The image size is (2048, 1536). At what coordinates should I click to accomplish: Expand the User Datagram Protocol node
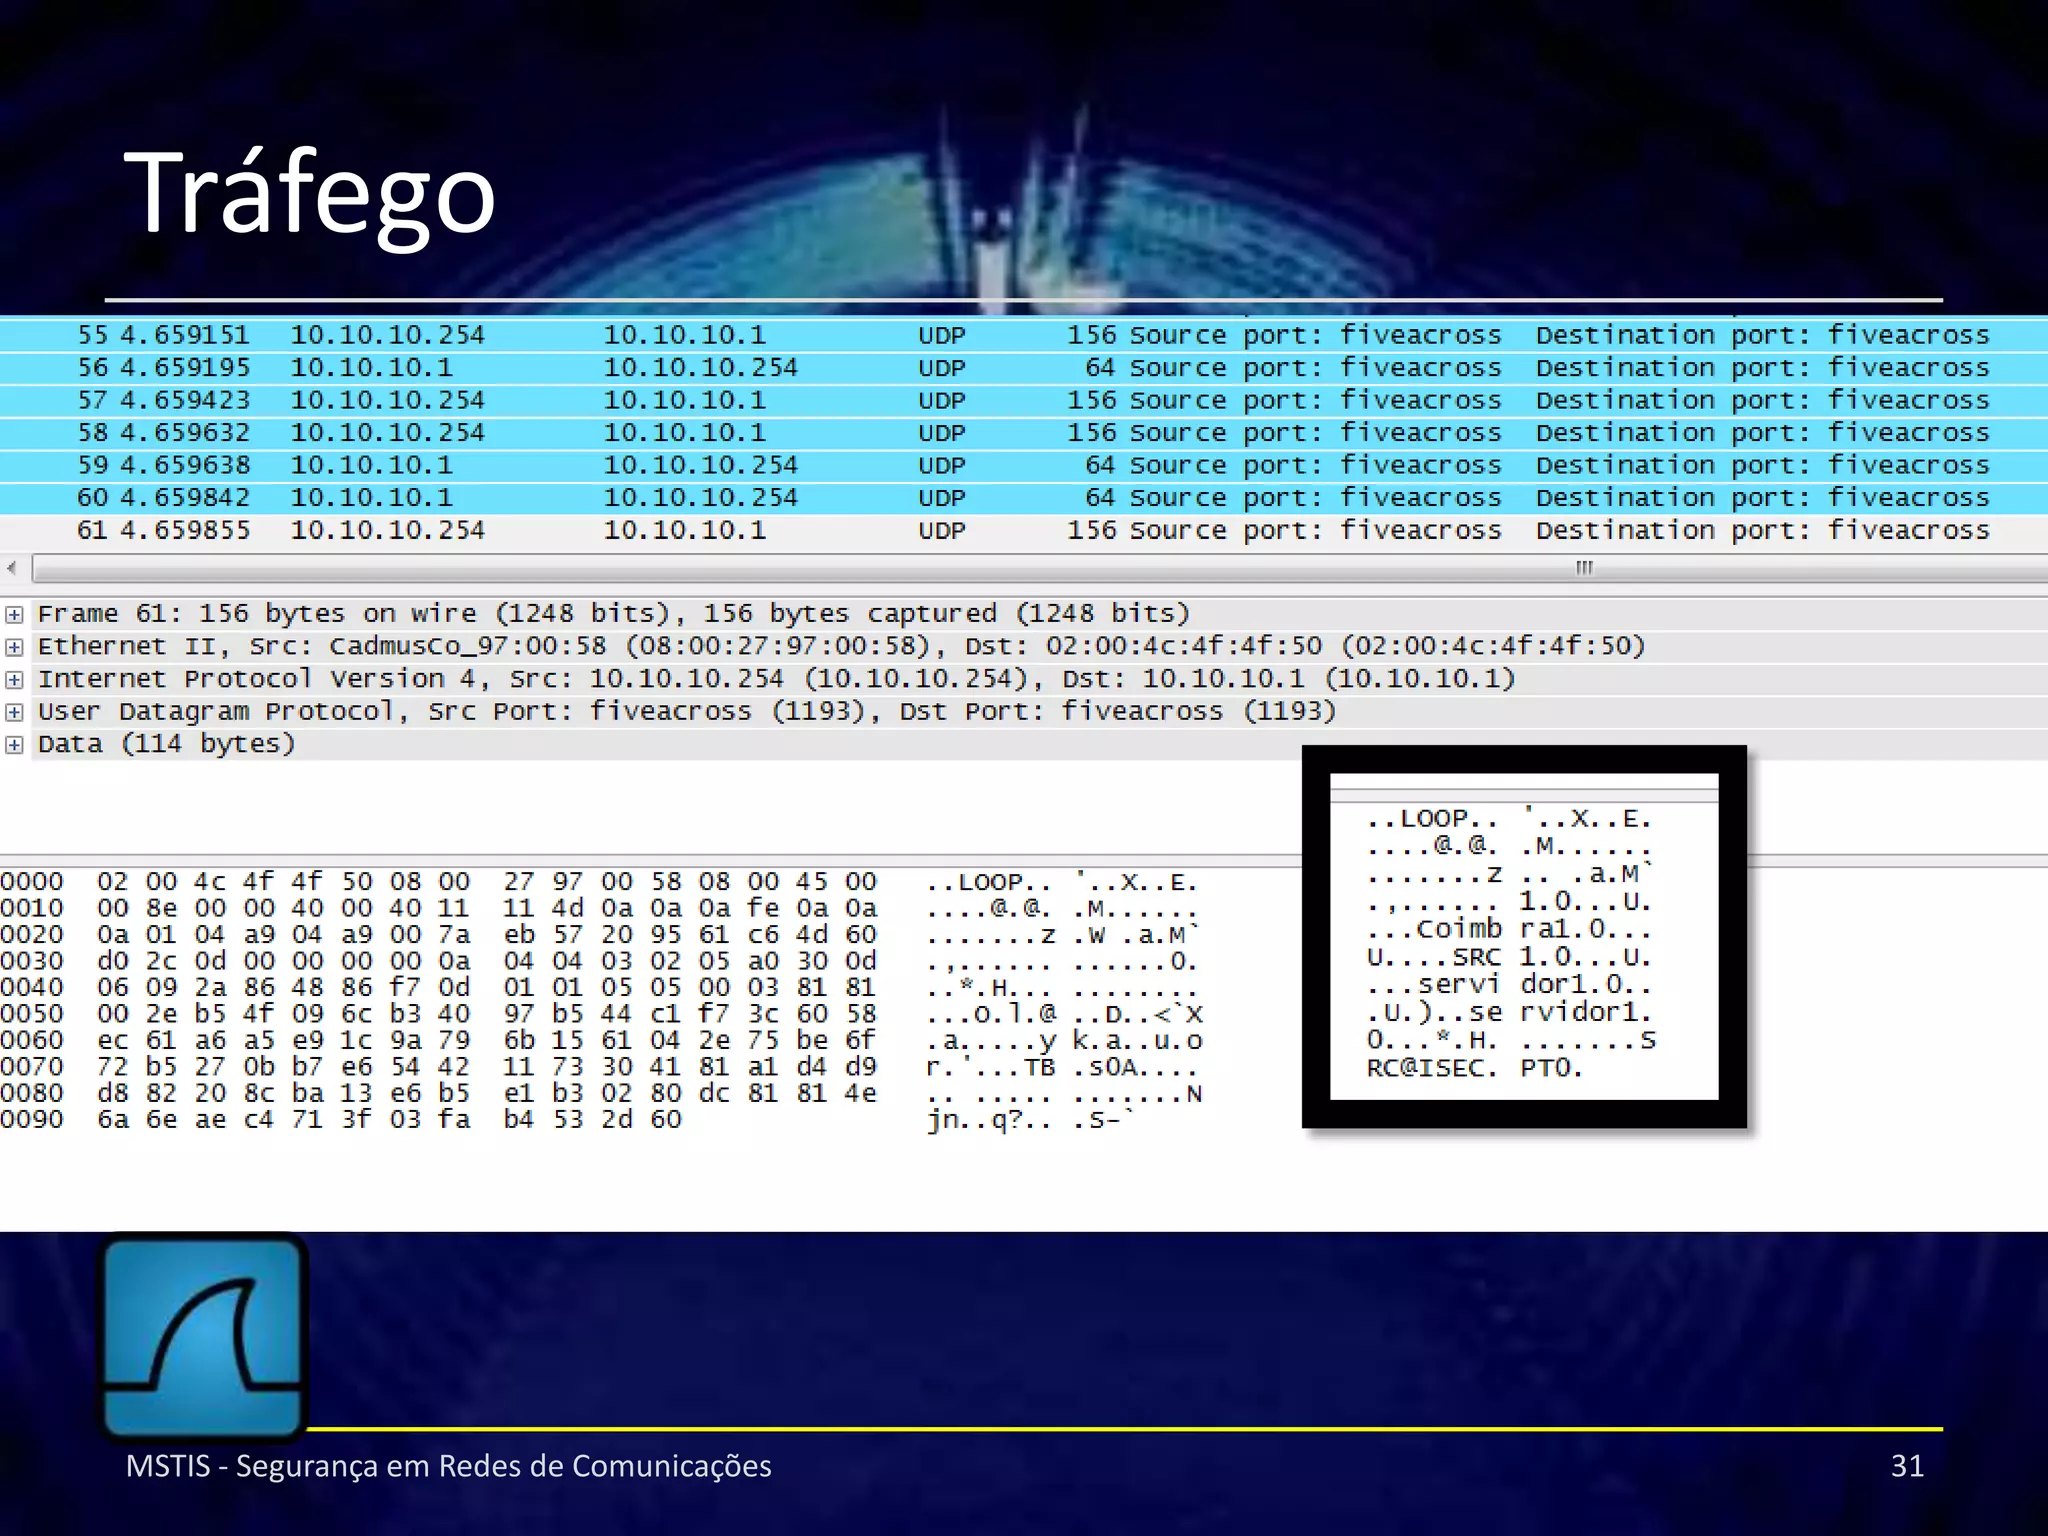pos(14,712)
